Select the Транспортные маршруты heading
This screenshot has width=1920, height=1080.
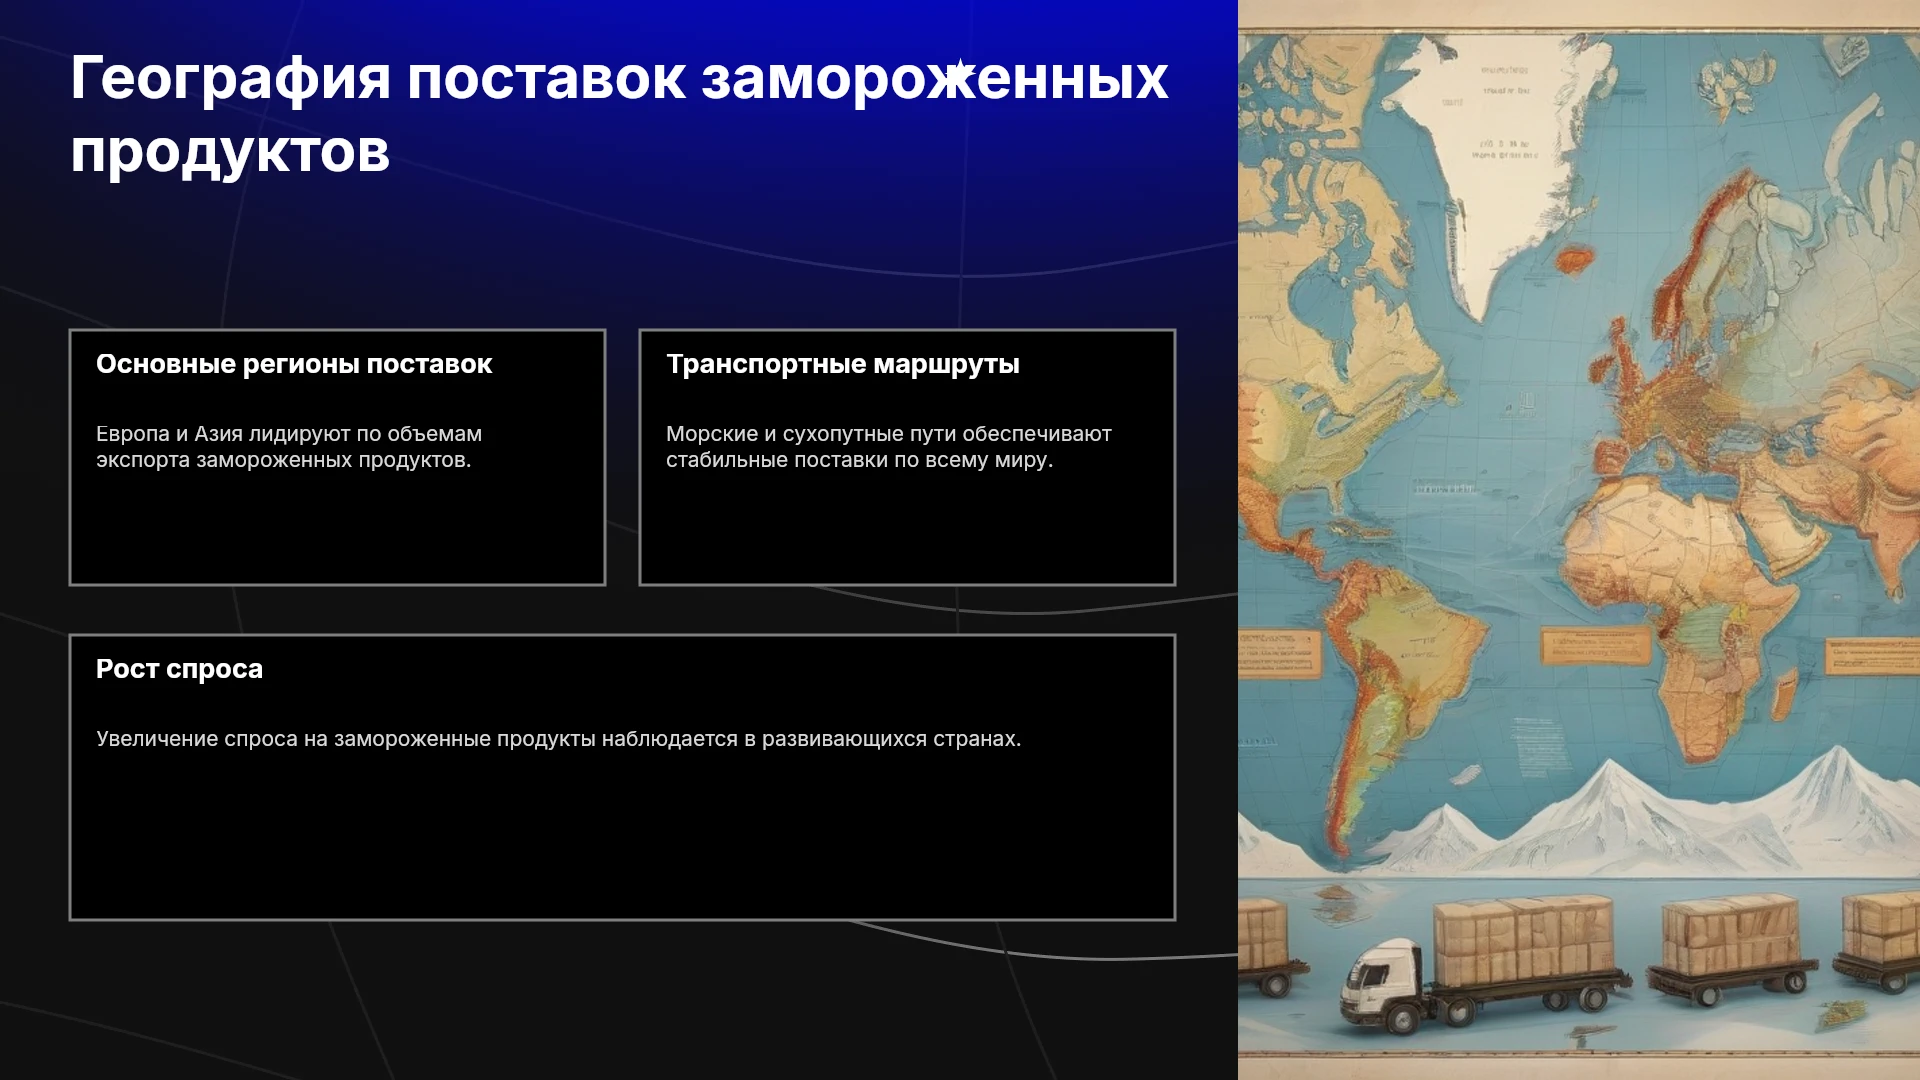click(x=843, y=364)
